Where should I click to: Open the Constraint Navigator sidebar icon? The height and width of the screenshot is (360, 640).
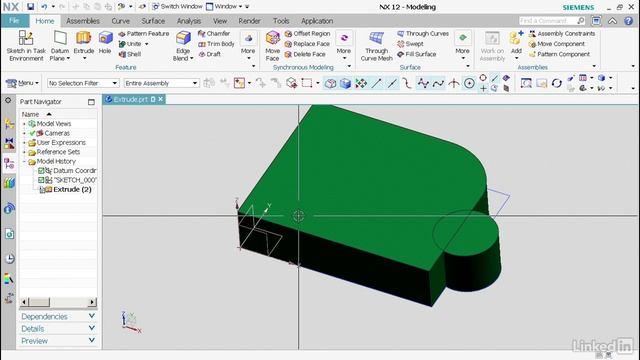point(9,143)
